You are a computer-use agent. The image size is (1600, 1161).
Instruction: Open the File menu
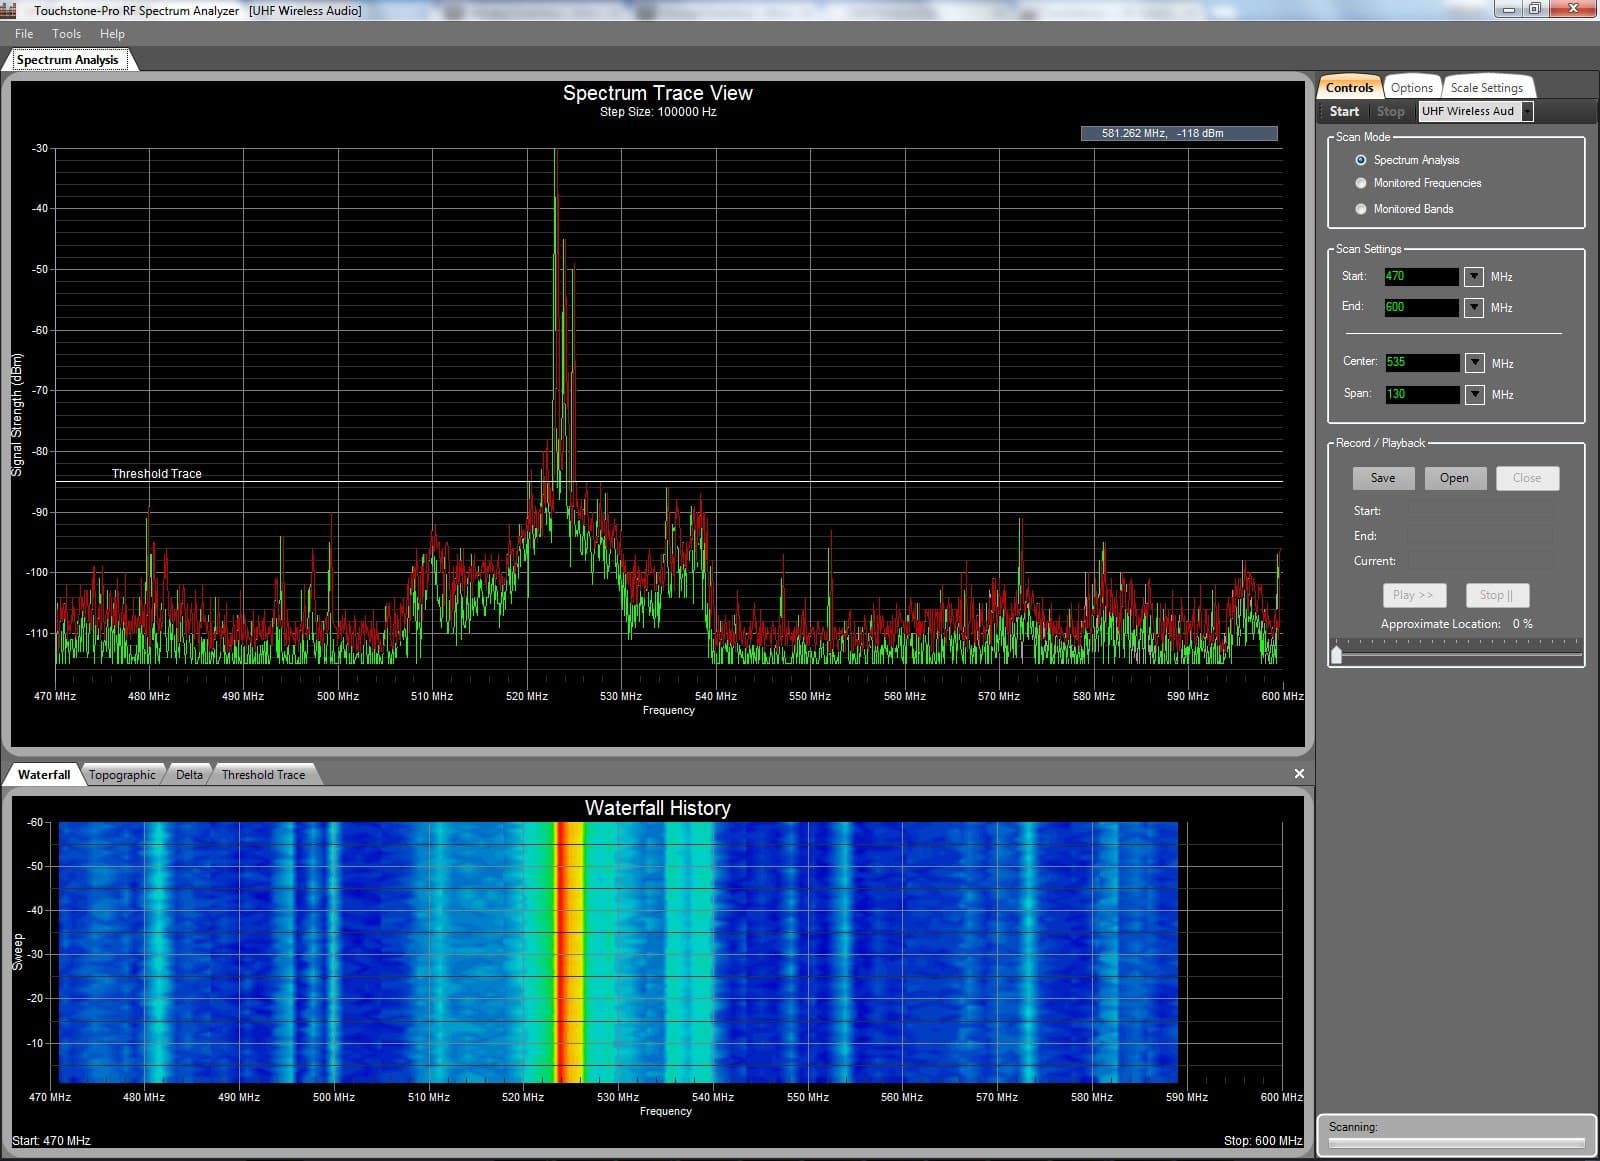tap(23, 33)
